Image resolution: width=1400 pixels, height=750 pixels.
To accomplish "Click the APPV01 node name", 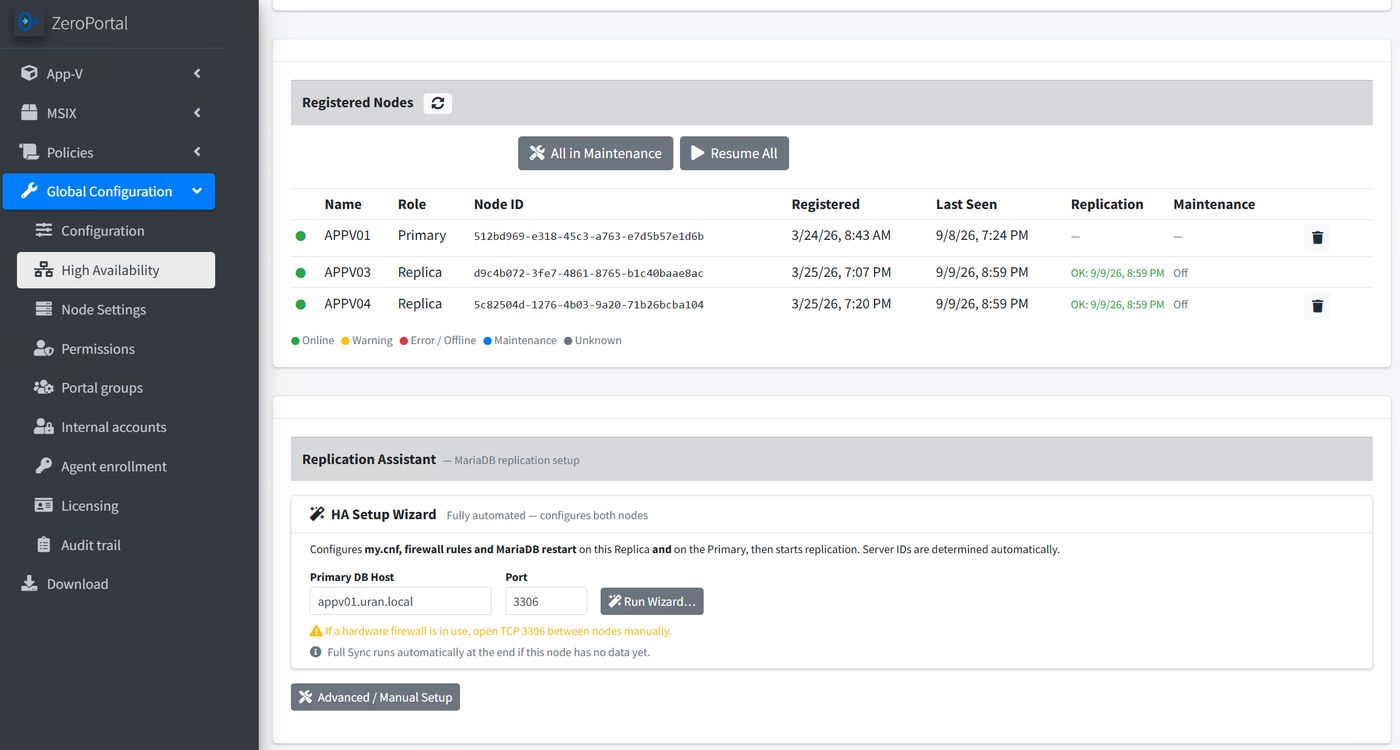I will [347, 236].
